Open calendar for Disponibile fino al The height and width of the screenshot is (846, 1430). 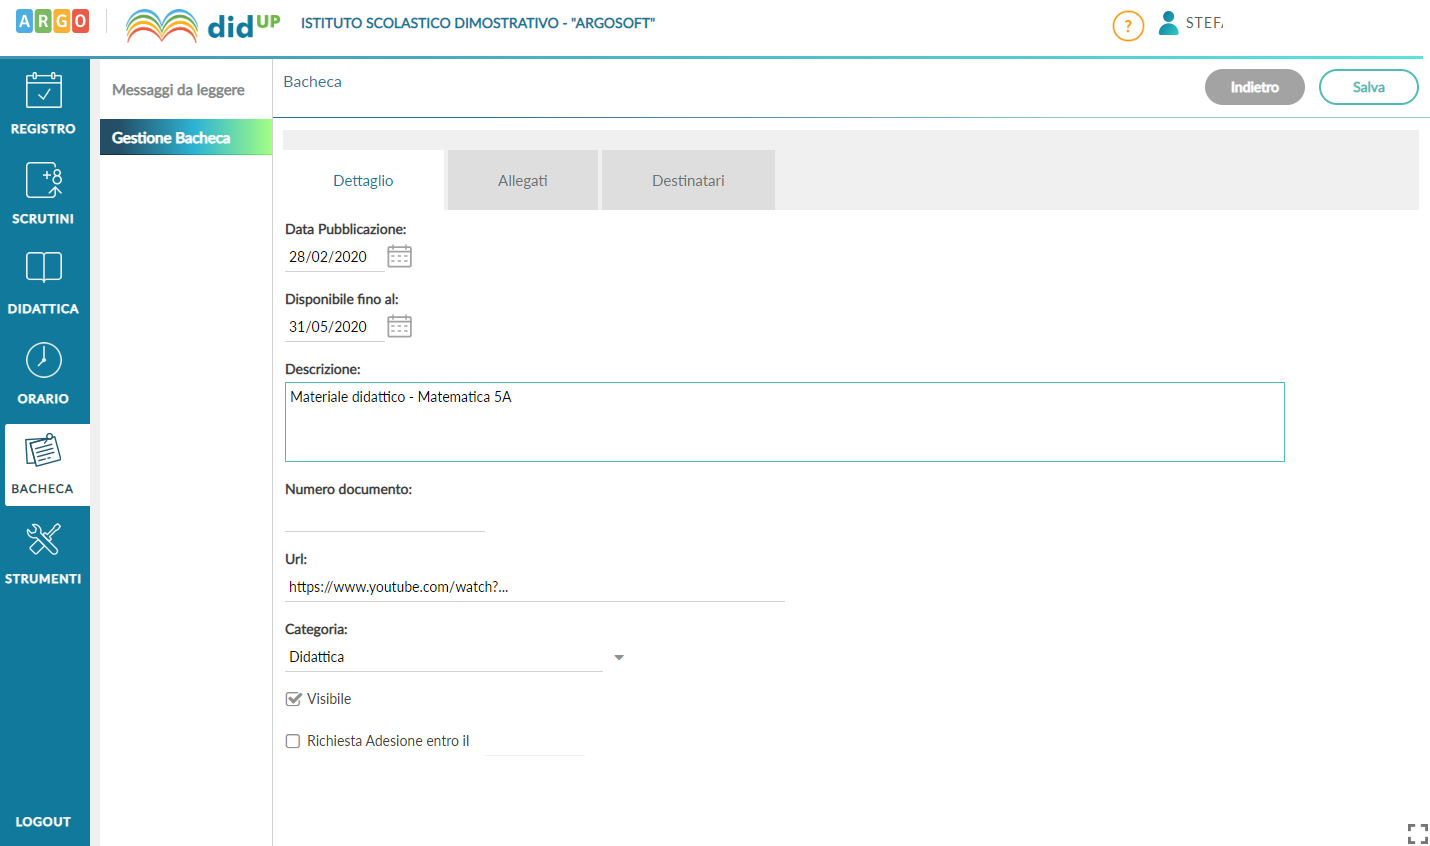400,327
